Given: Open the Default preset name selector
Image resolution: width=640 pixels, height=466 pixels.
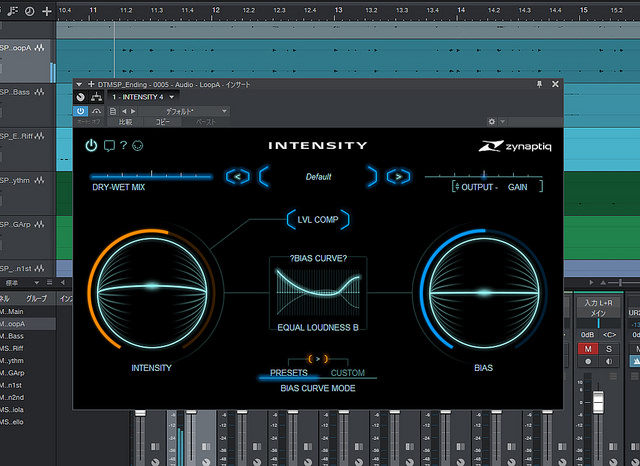Looking at the screenshot, I should click(318, 177).
